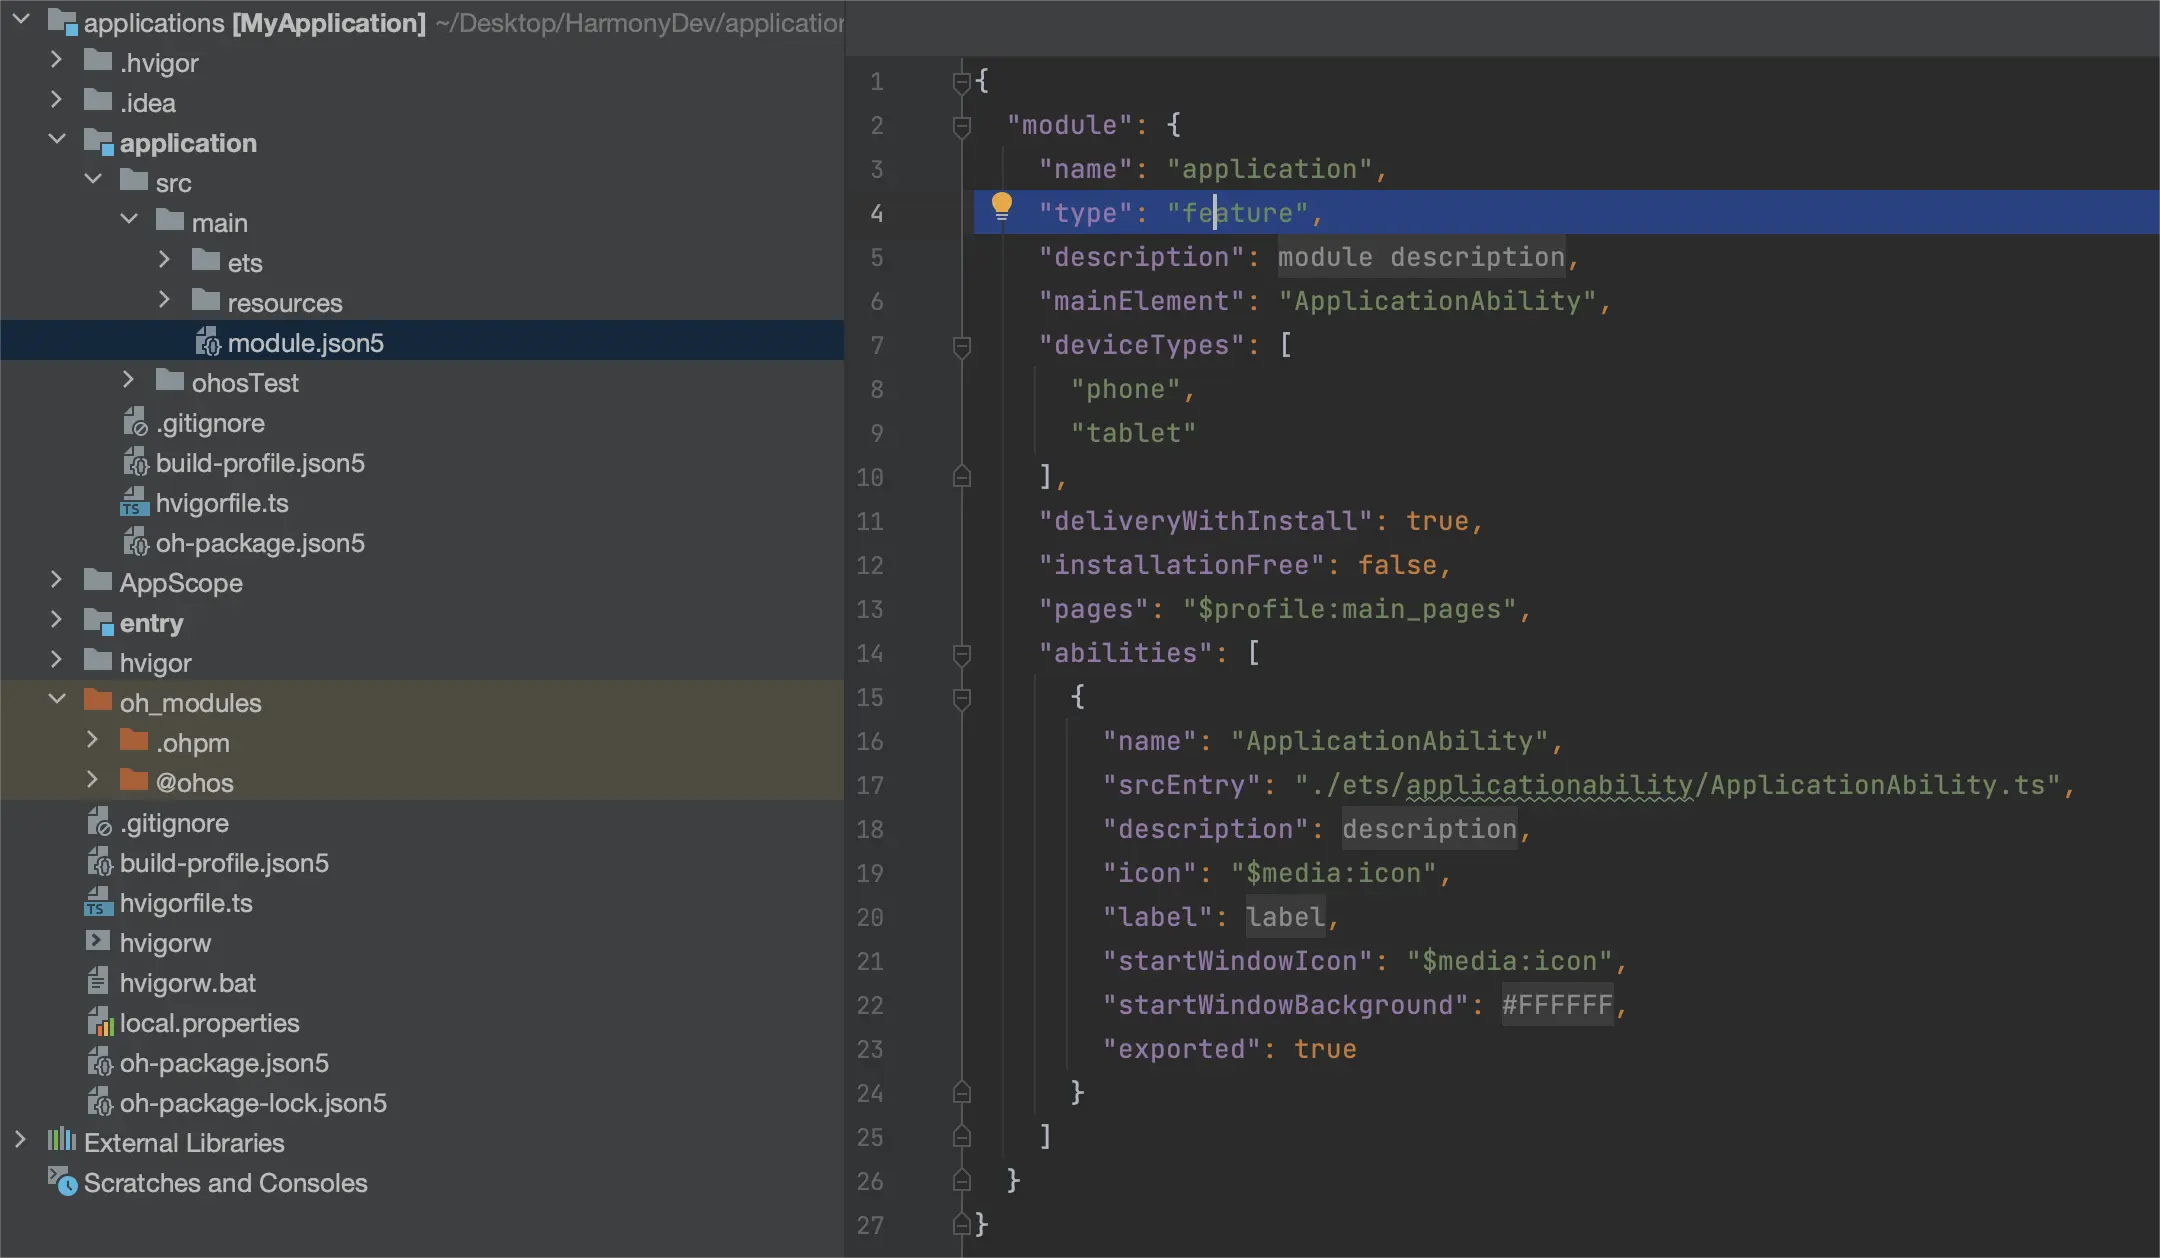
Task: Collapse the applications project root
Action: coord(21,19)
